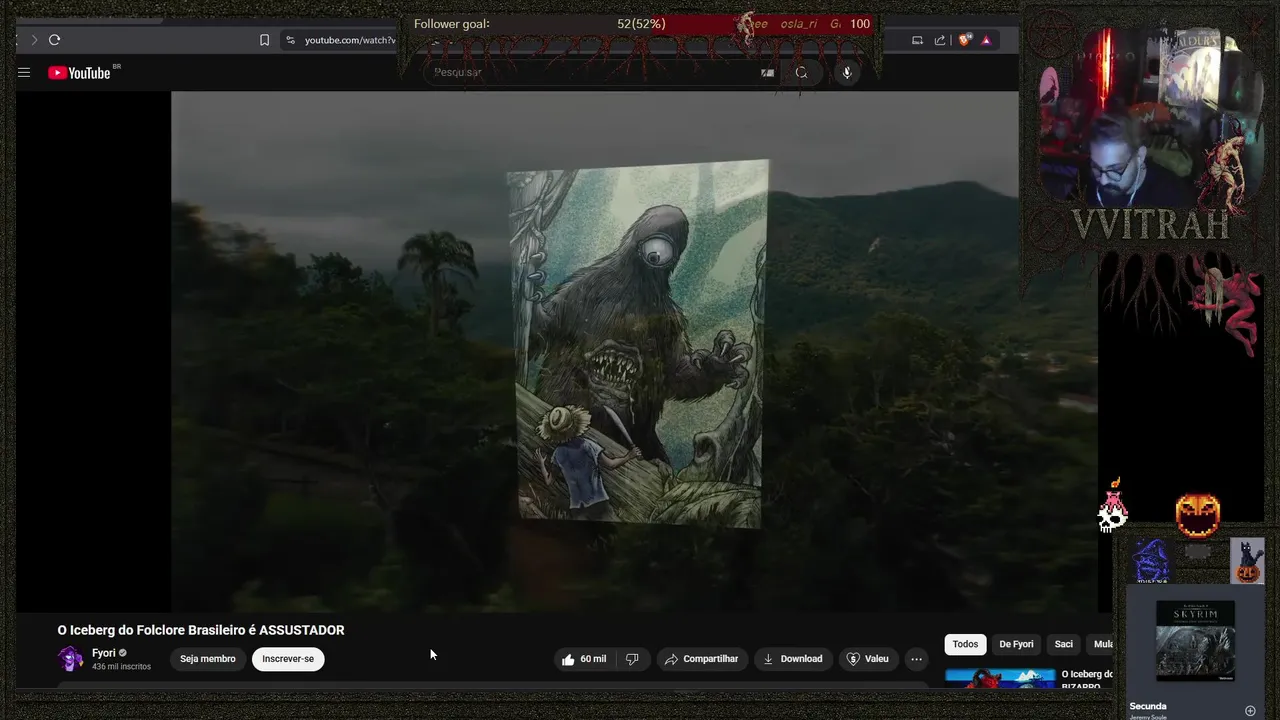Click the Download button

(x=793, y=659)
